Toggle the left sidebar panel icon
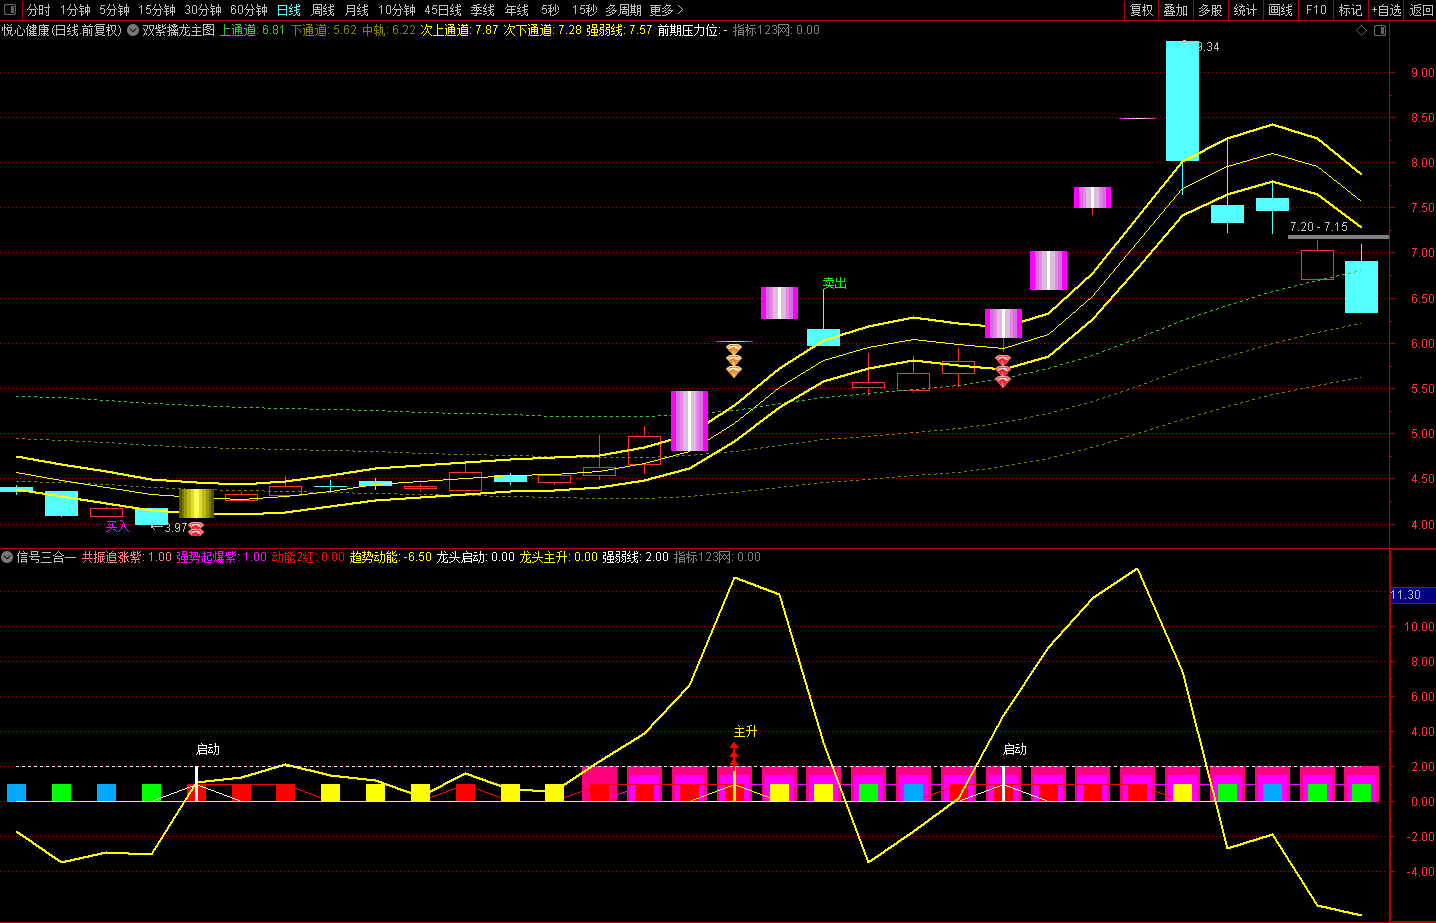 tap(11, 10)
